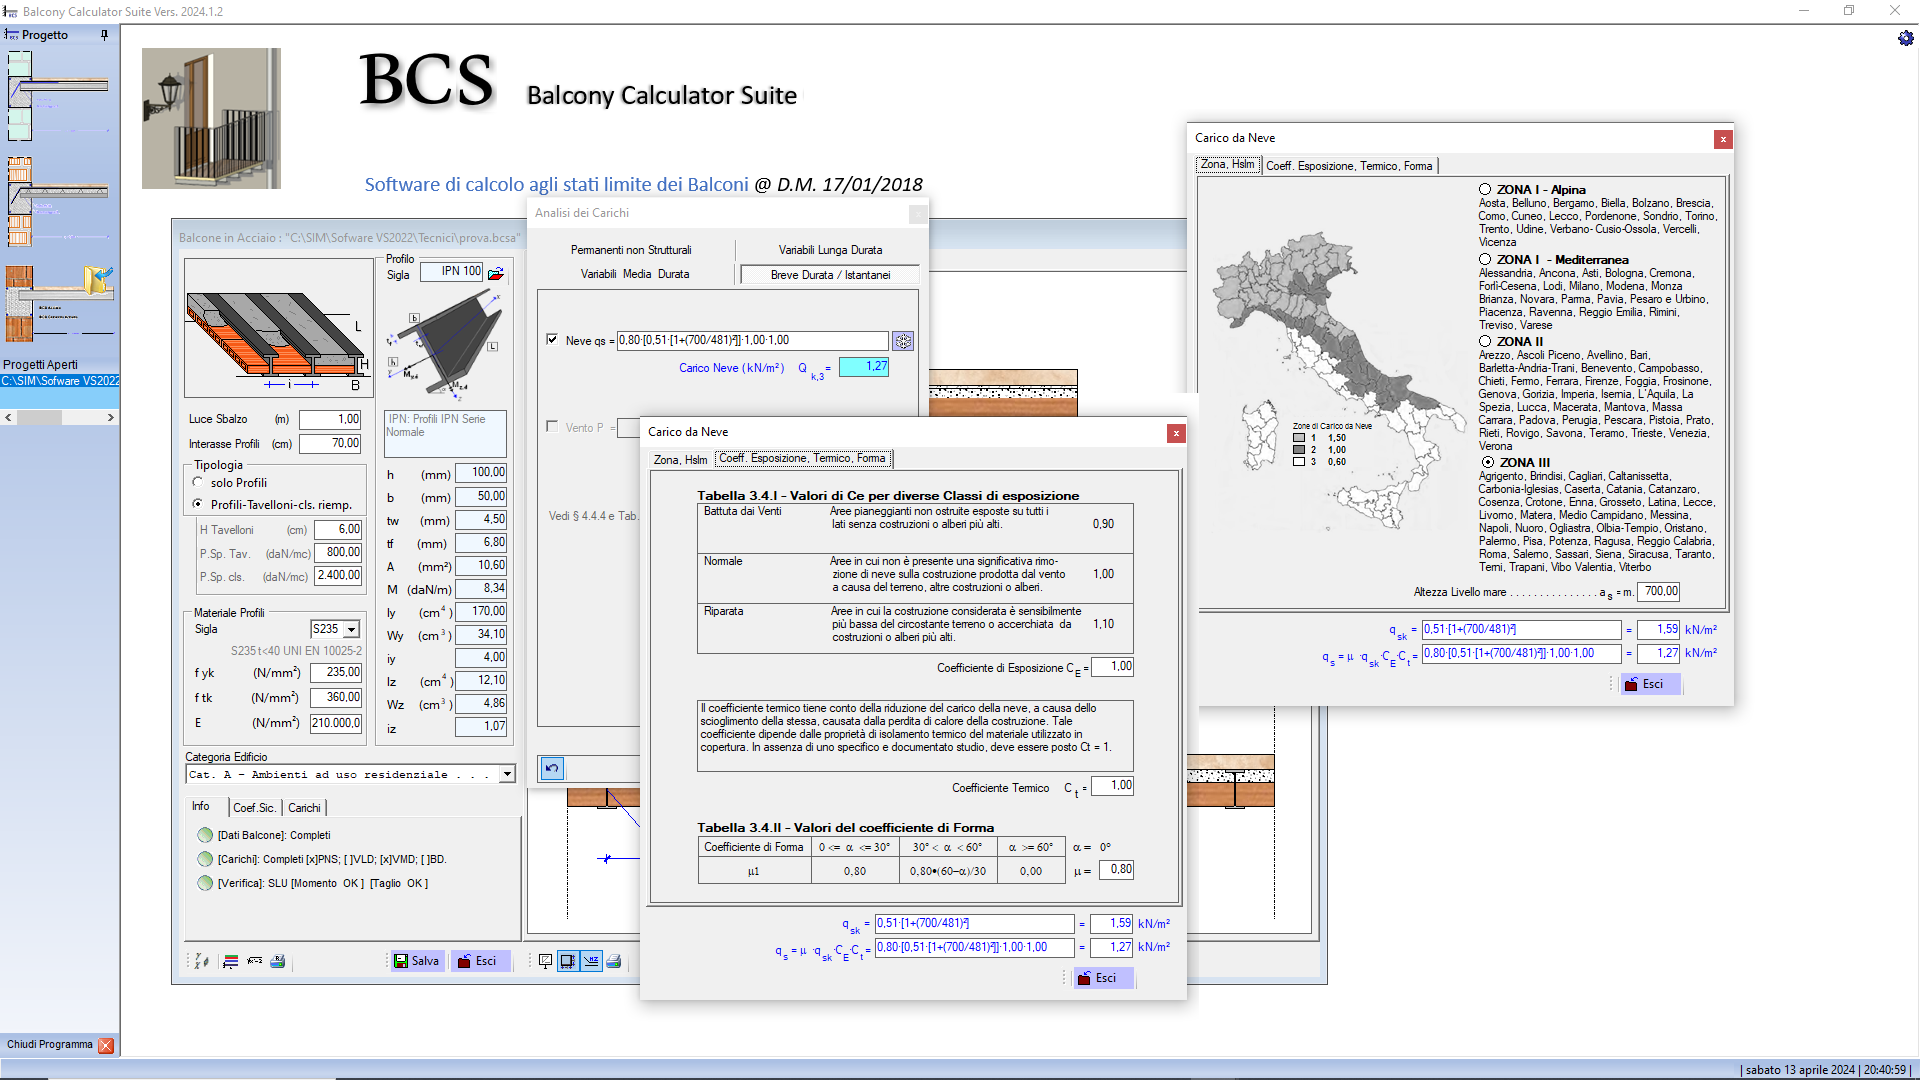Select ZONA I - Alpina radio button
Screen dimensions: 1920x1080
[x=1485, y=190]
